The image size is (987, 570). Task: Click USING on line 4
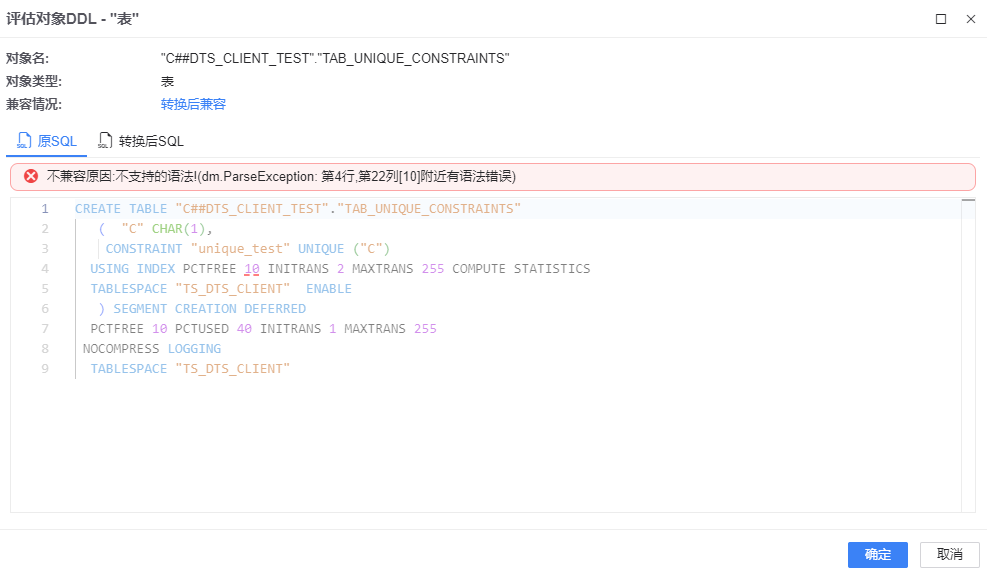point(110,269)
